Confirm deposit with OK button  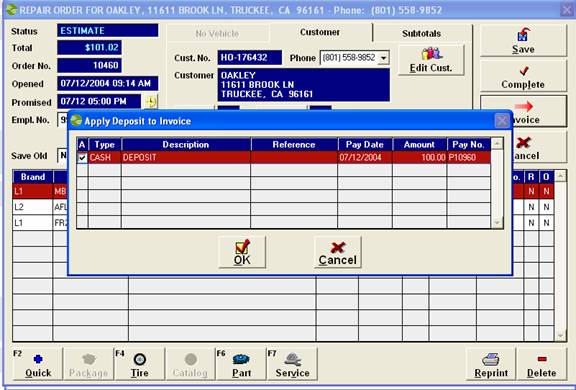242,252
